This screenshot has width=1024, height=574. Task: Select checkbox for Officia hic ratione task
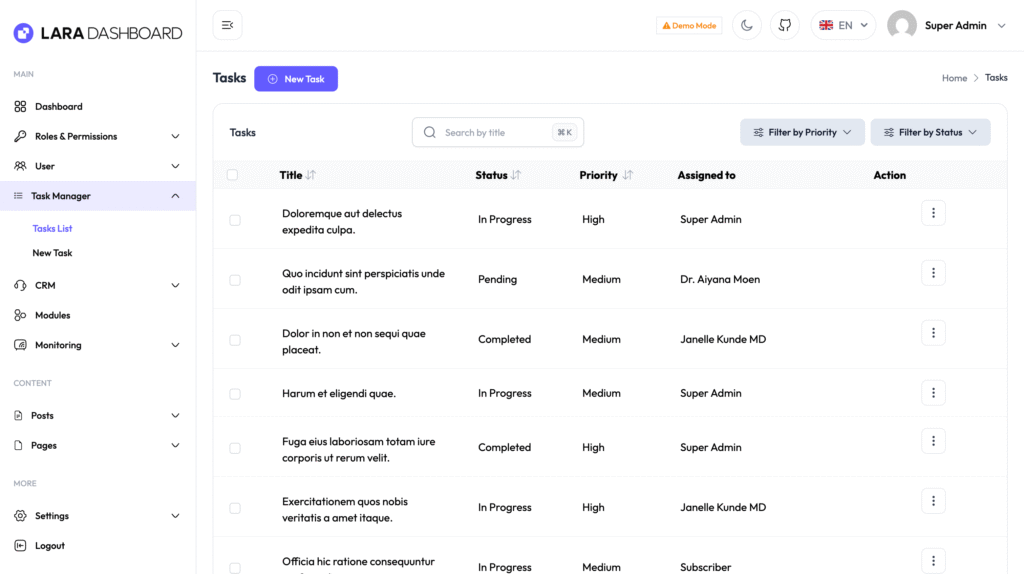235,568
